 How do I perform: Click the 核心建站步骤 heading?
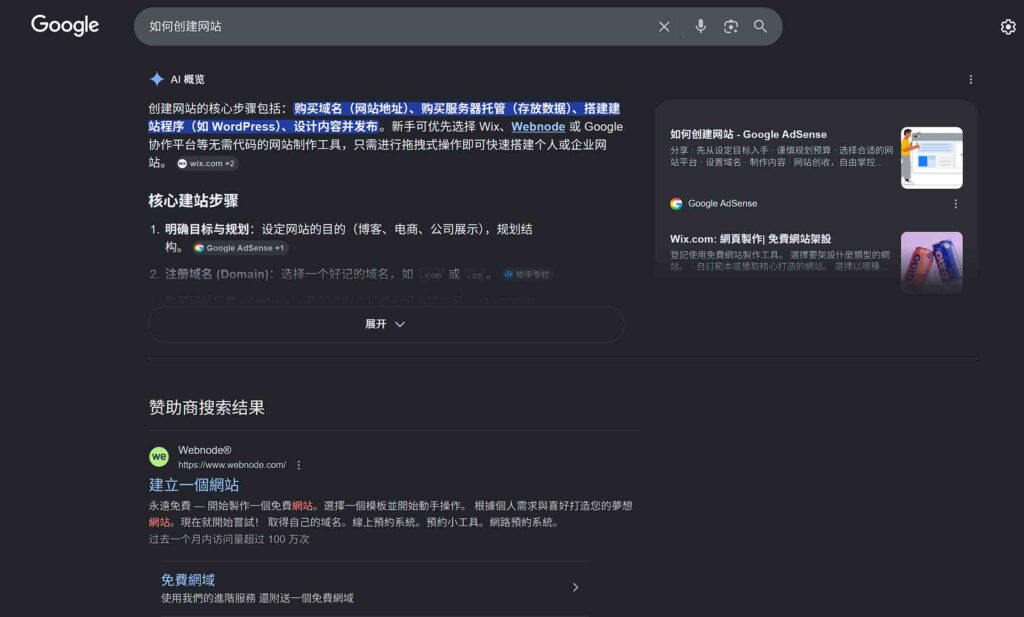click(193, 200)
